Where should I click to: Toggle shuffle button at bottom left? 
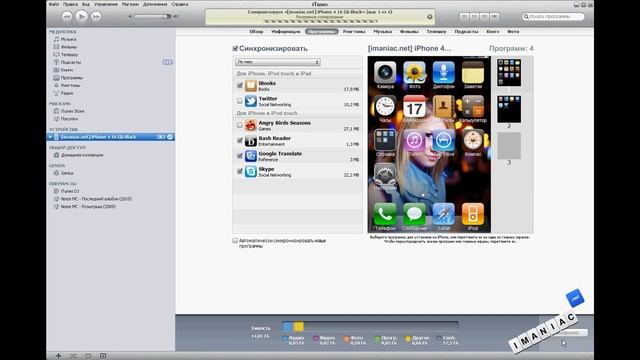pos(73,356)
